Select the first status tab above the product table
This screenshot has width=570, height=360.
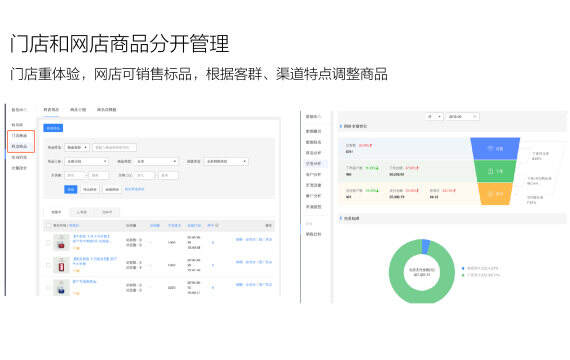tap(56, 212)
